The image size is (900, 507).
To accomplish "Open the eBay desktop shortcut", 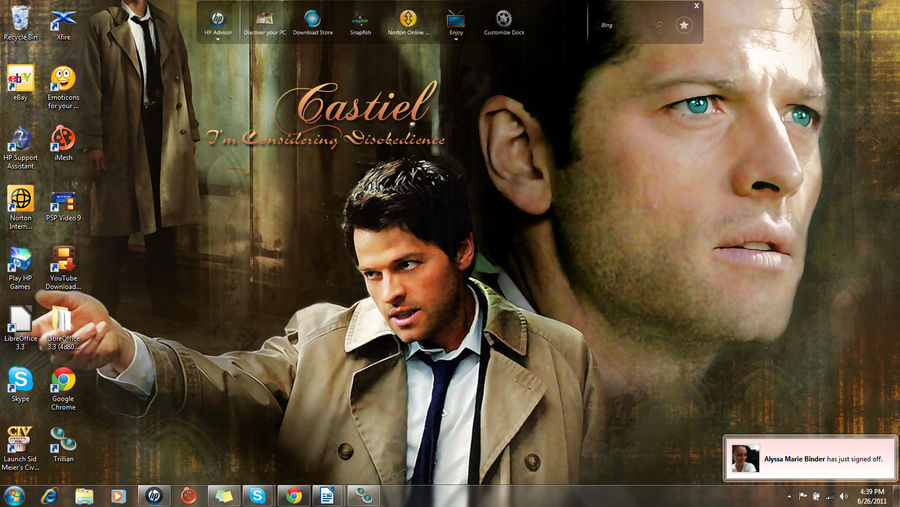I will tap(20, 83).
